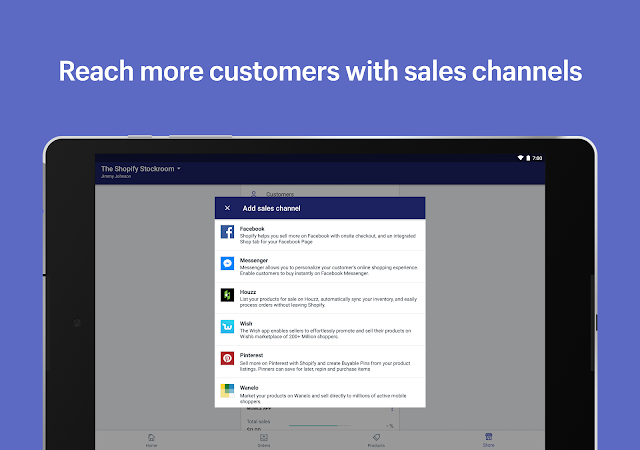Click the Total sales label

pos(258,421)
